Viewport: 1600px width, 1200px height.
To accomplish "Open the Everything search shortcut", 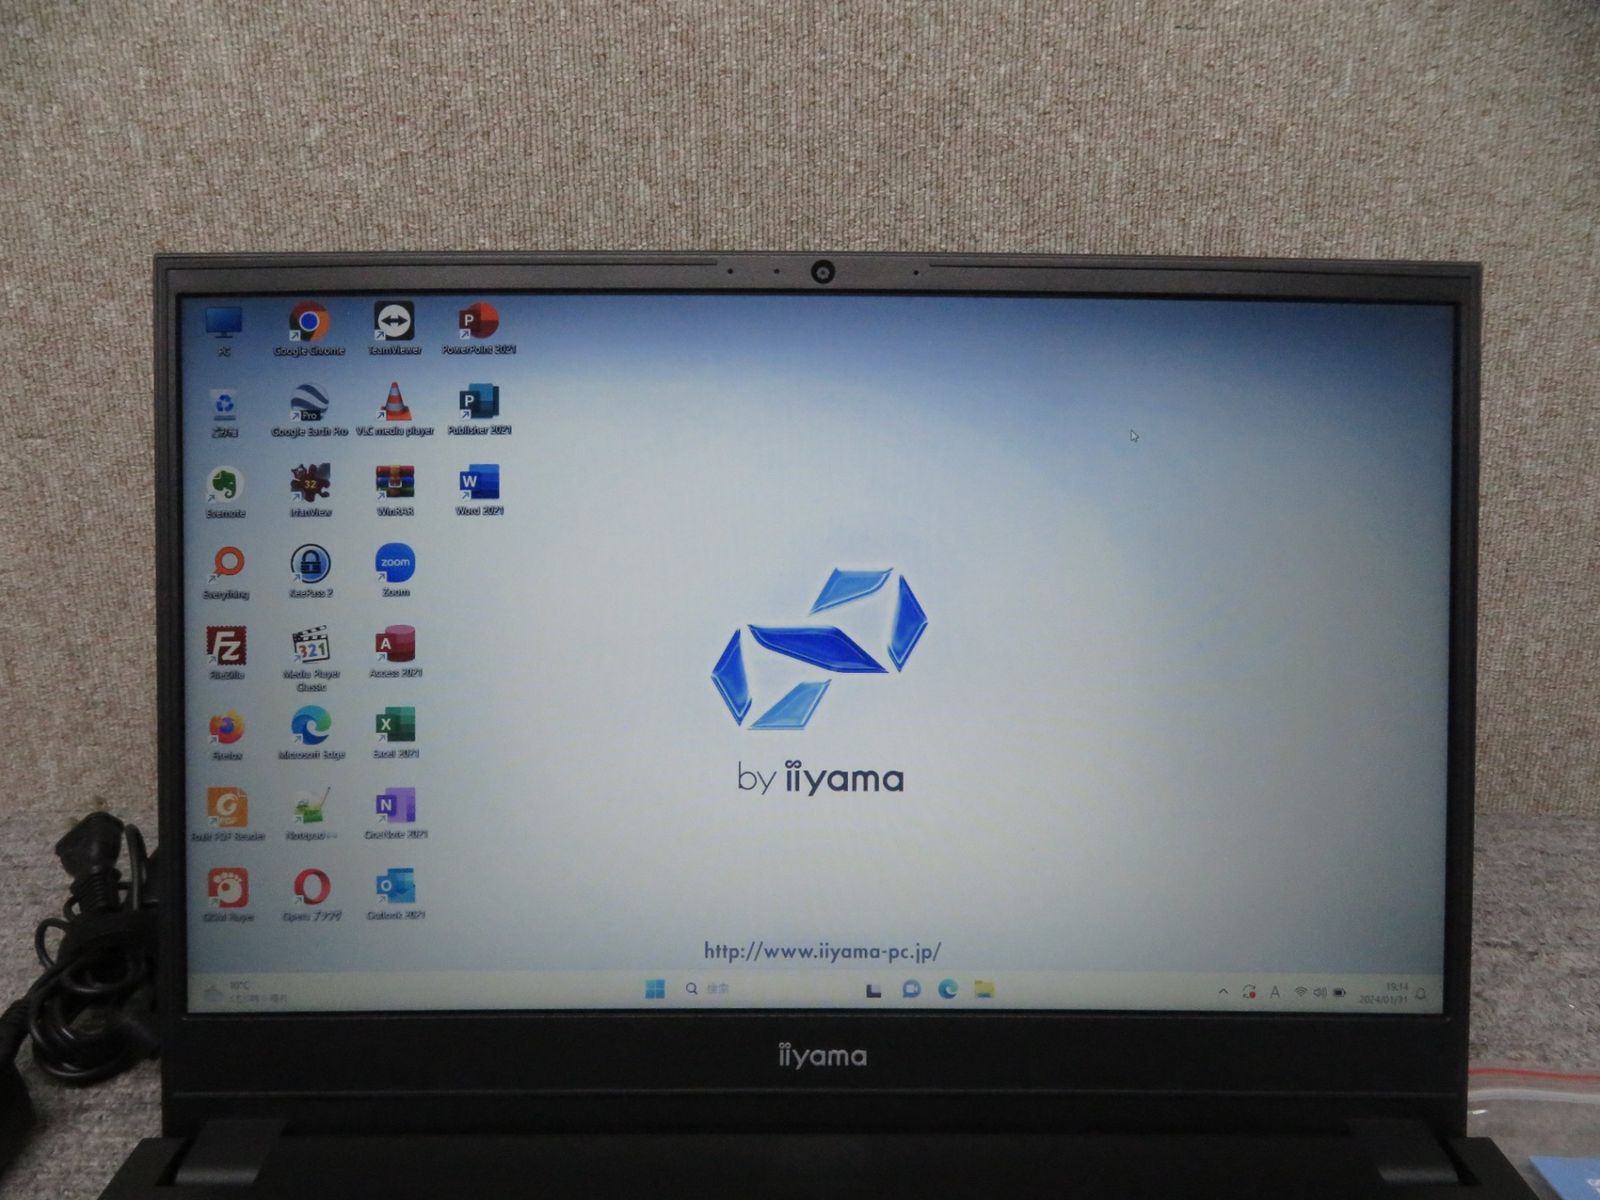I will pos(226,573).
